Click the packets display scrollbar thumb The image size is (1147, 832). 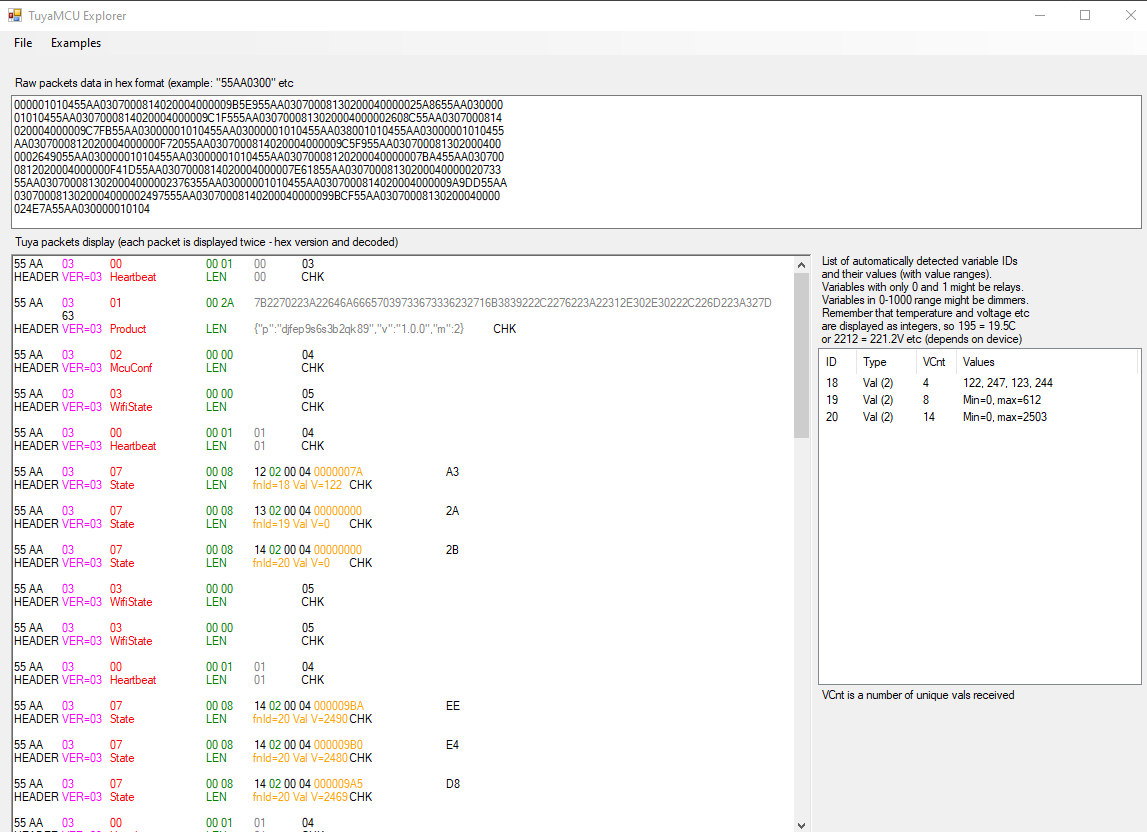[802, 356]
